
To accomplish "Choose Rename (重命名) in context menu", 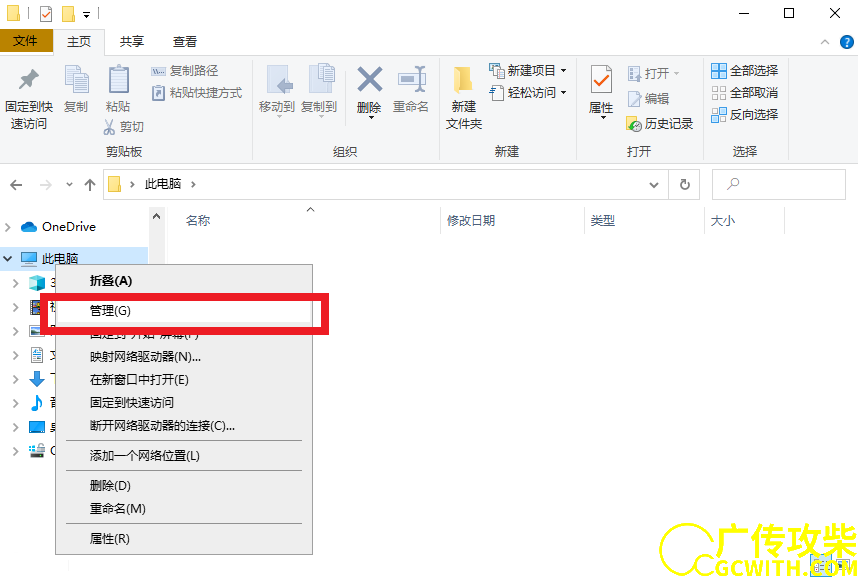I will click(x=184, y=509).
